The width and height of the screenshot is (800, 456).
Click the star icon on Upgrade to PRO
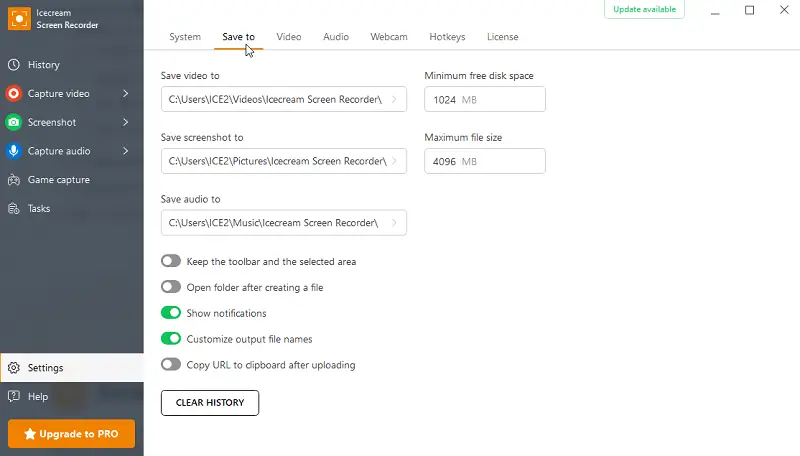click(30, 434)
